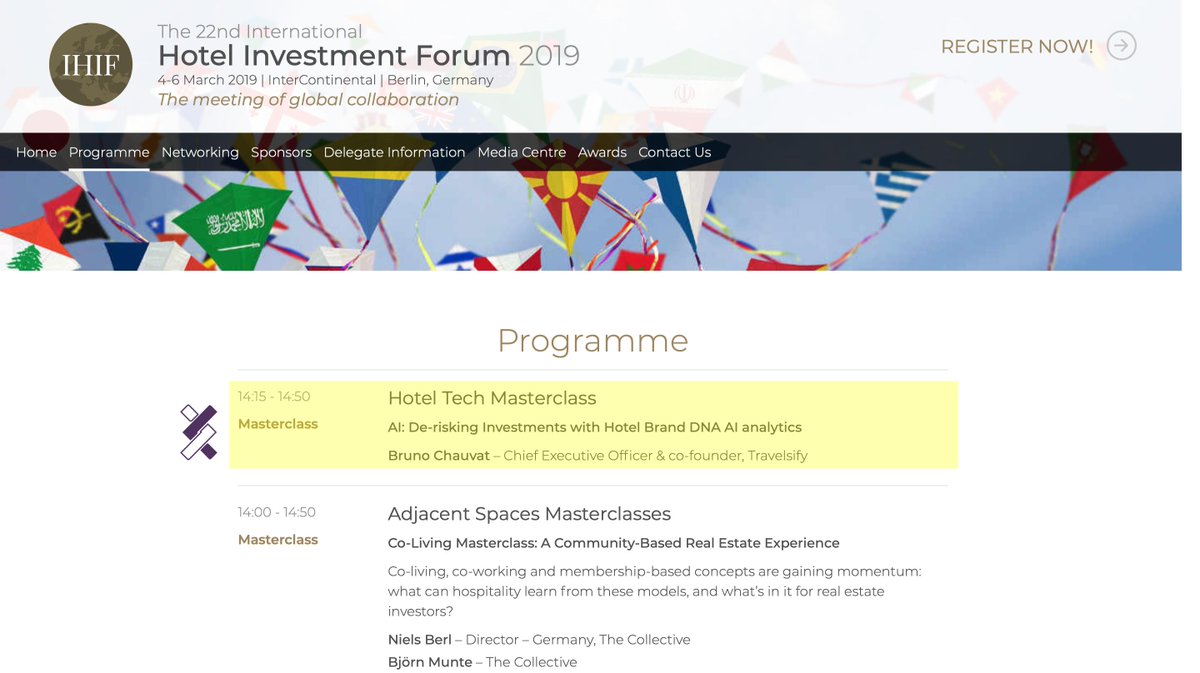The width and height of the screenshot is (1200, 673).
Task: Select the Networking navigation item
Action: [200, 152]
